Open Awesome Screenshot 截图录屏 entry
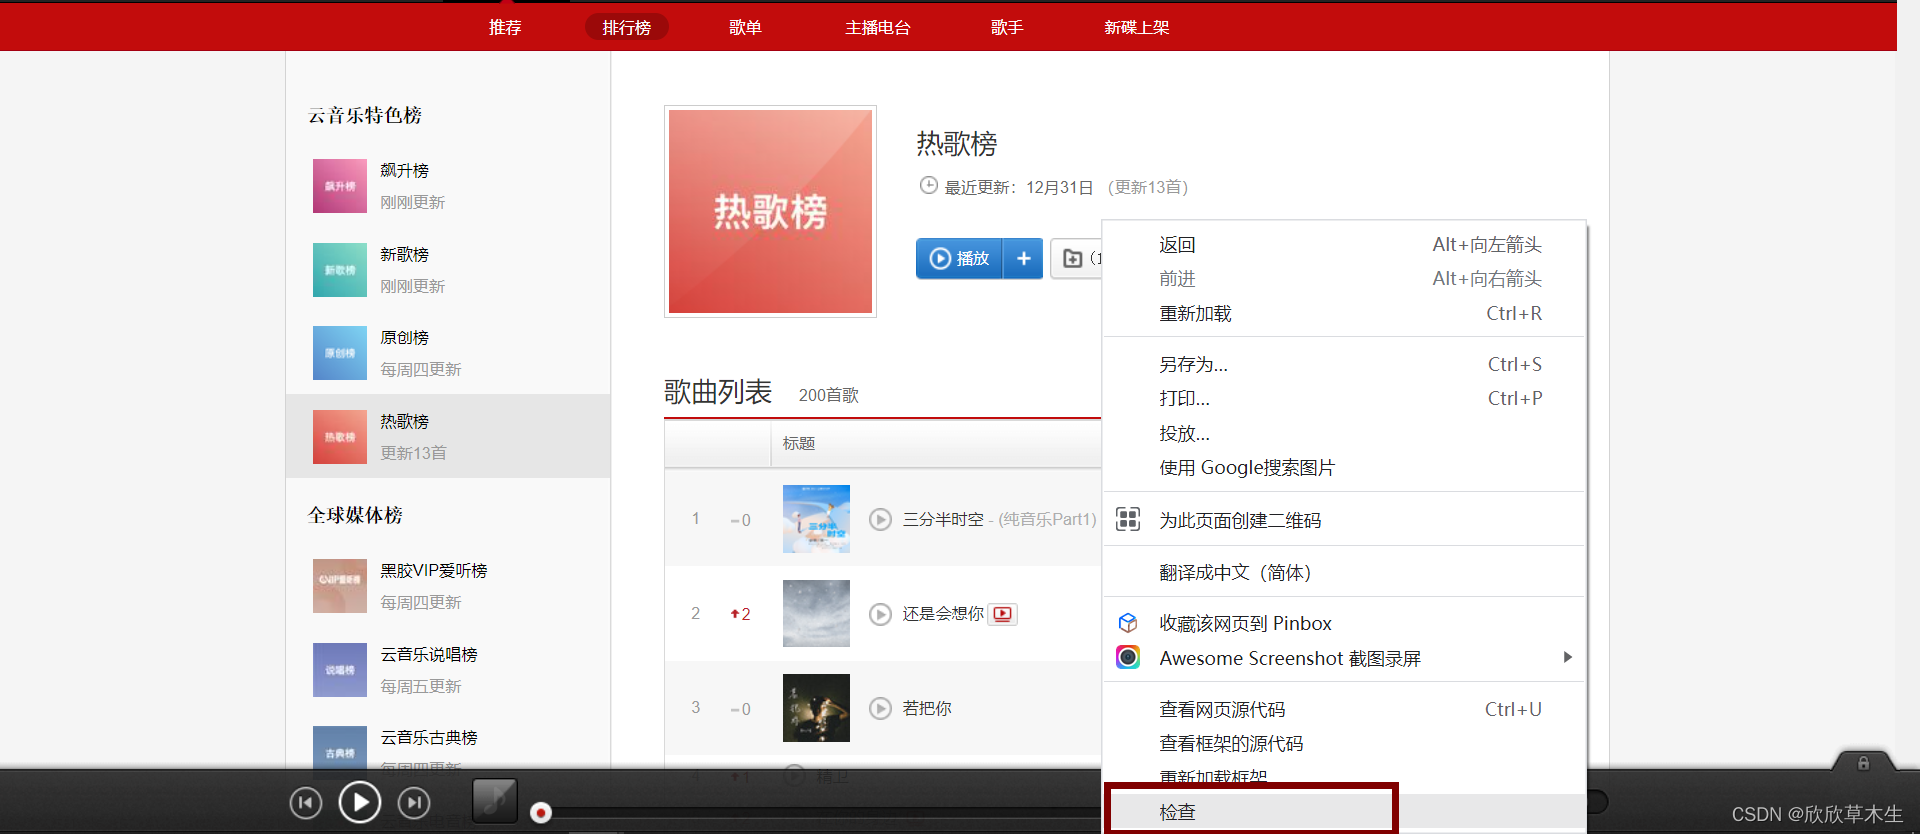1920x834 pixels. pos(1344,658)
